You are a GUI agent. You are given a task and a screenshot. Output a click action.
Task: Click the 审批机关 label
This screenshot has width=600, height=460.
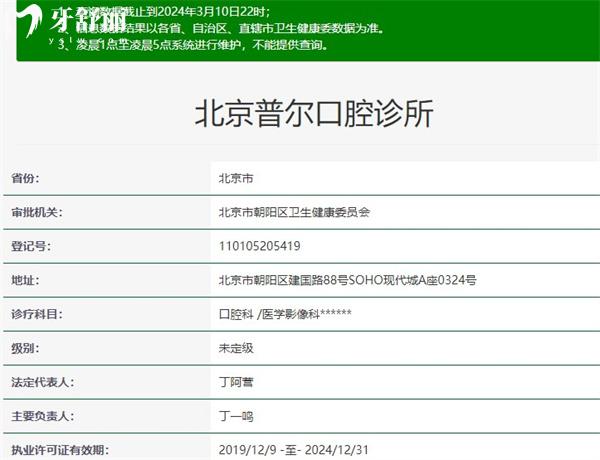tap(37, 212)
